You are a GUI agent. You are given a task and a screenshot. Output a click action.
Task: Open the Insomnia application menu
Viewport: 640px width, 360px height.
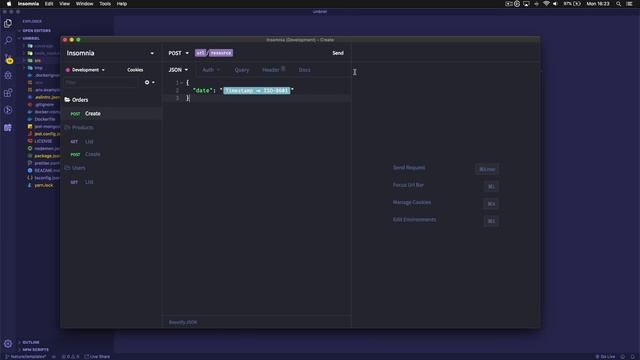point(28,4)
